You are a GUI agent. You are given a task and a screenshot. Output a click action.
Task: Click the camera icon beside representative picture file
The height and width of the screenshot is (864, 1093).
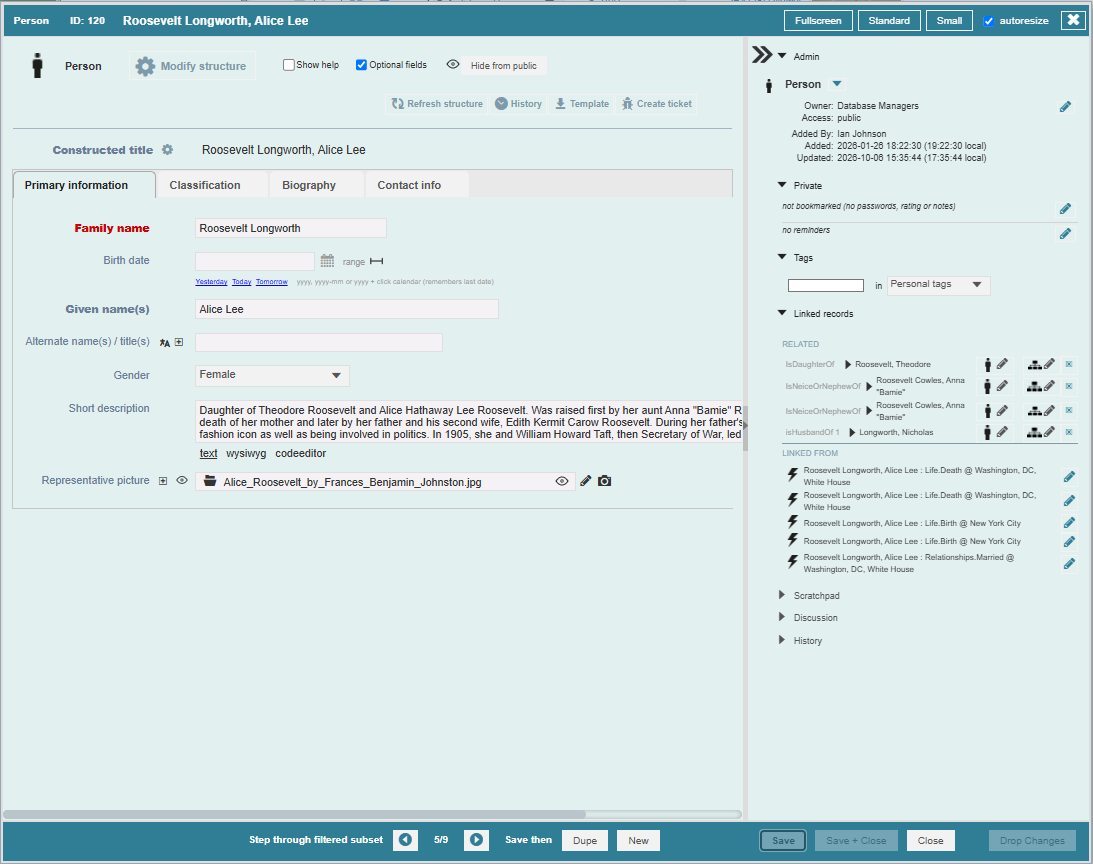coord(604,481)
